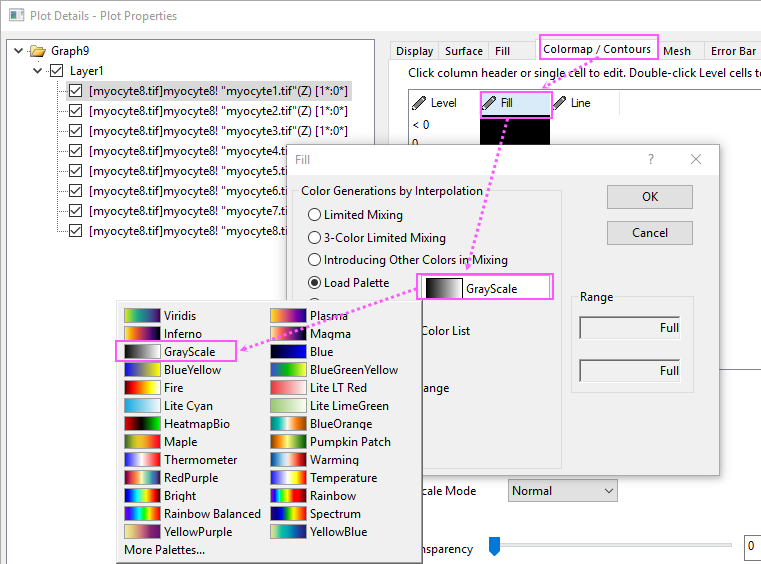Select Introducing Other Colors in Mixing
The width and height of the screenshot is (761, 564).
314,260
